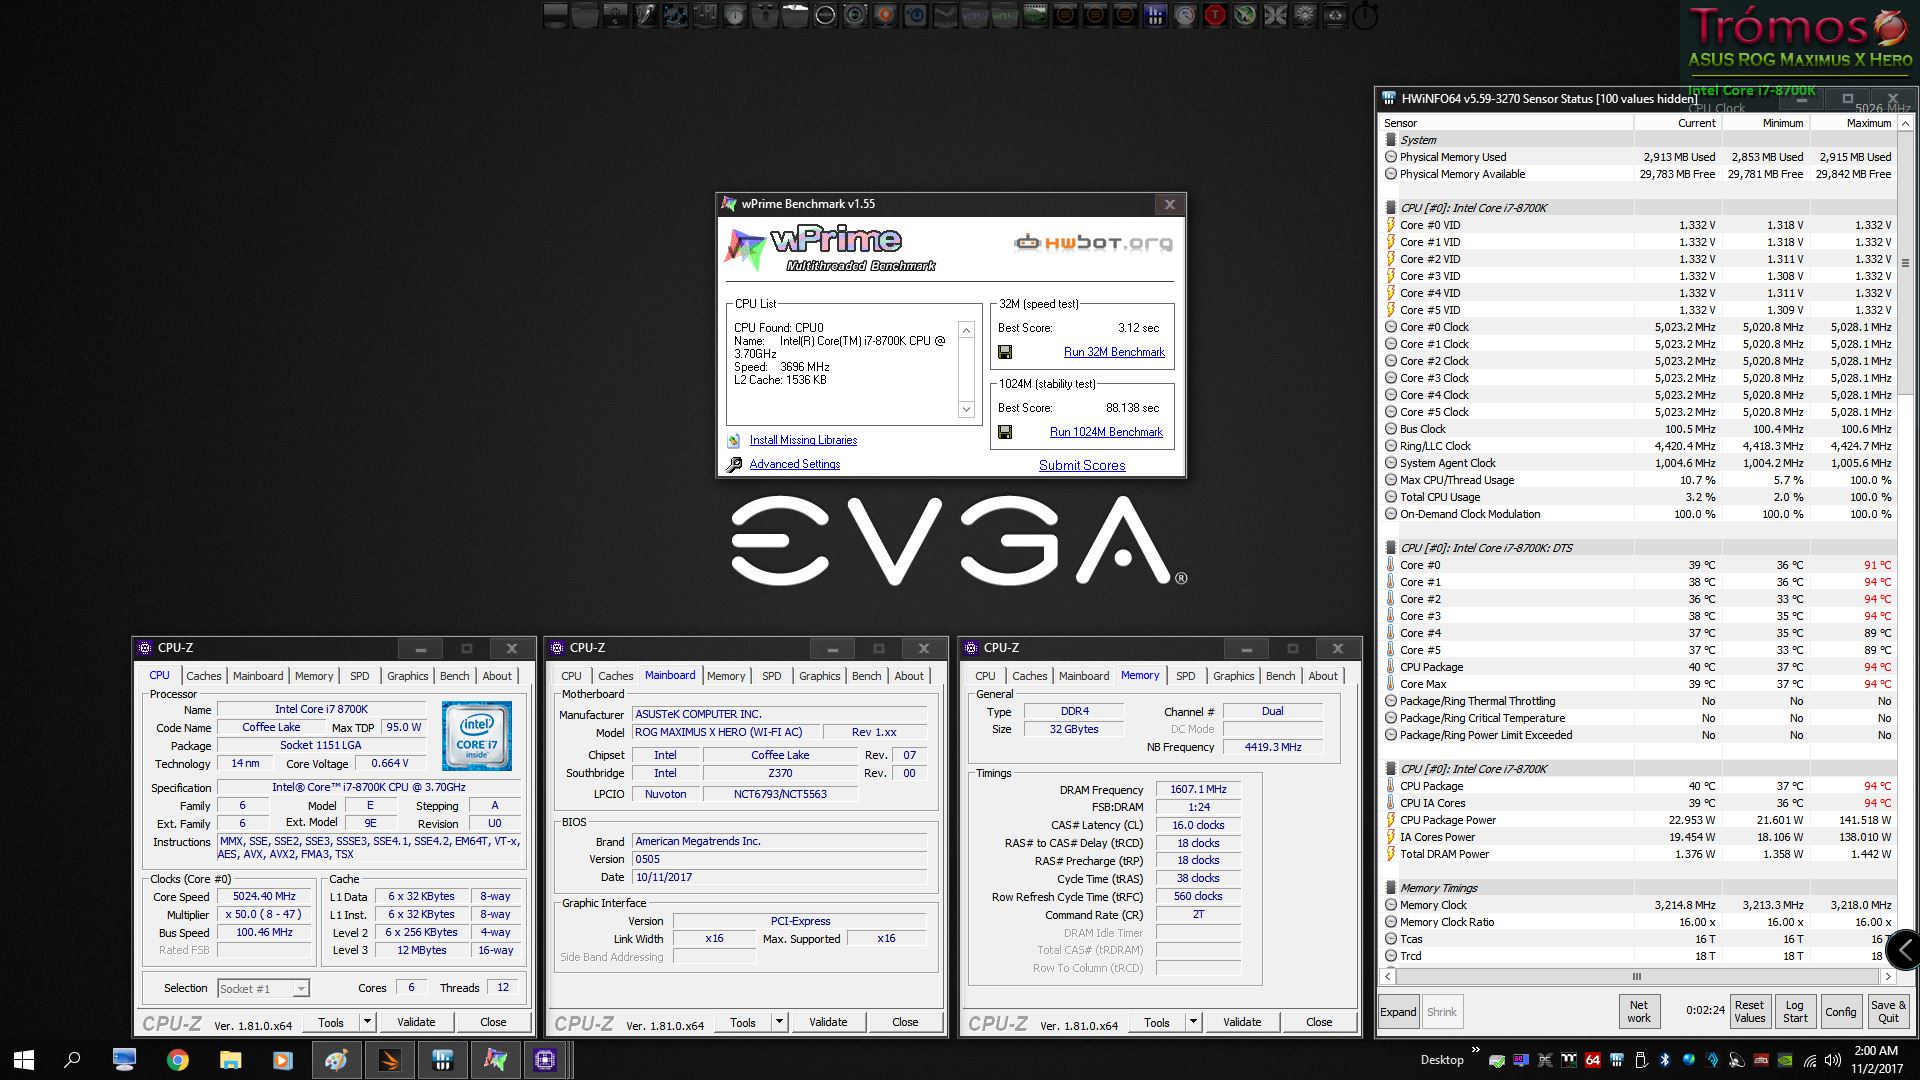Click the HWiNFO title bar app icon
This screenshot has width=1920, height=1080.
point(1389,98)
